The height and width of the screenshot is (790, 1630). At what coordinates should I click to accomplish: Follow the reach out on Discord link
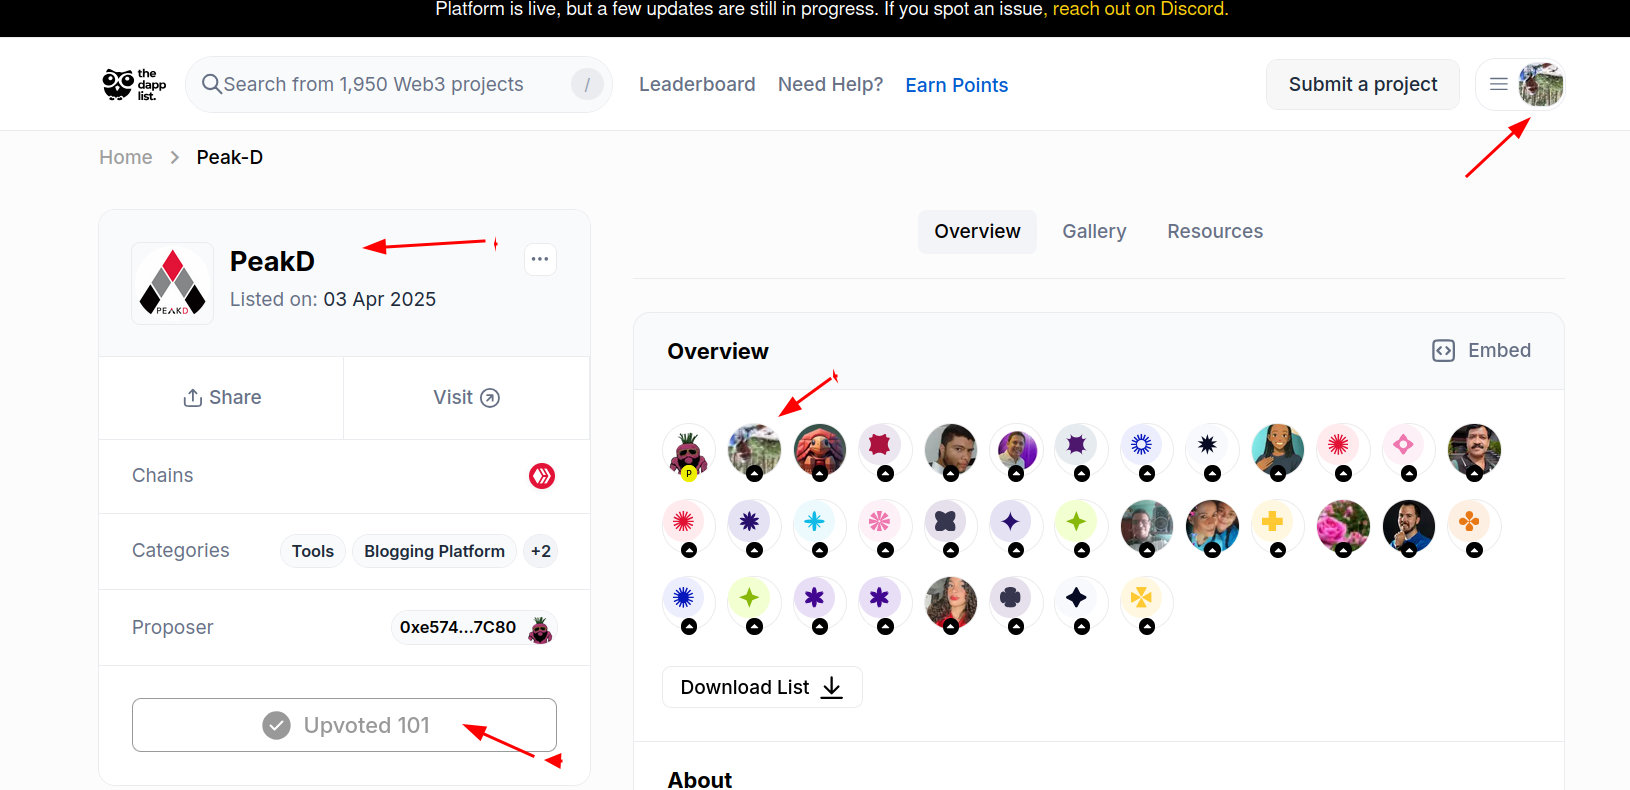pyautogui.click(x=1140, y=10)
